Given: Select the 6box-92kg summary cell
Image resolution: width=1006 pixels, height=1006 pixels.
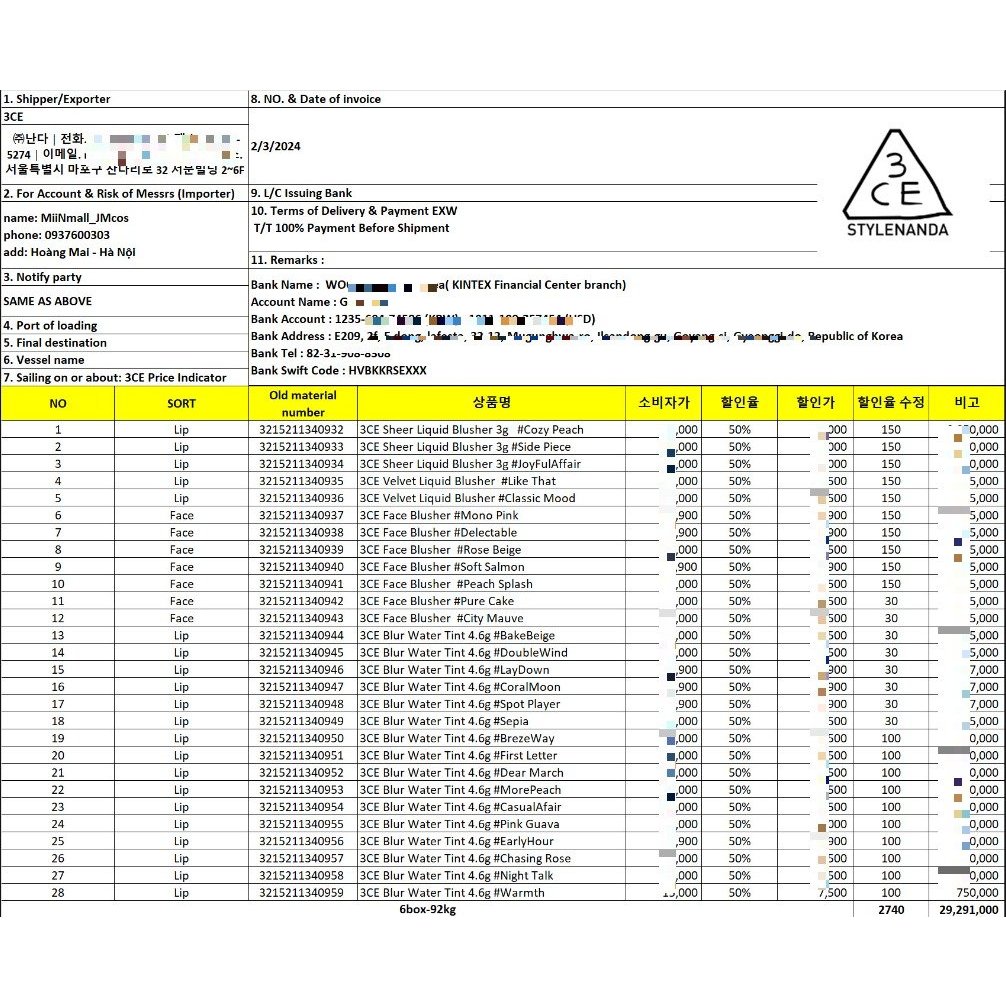Looking at the screenshot, I should tap(427, 909).
